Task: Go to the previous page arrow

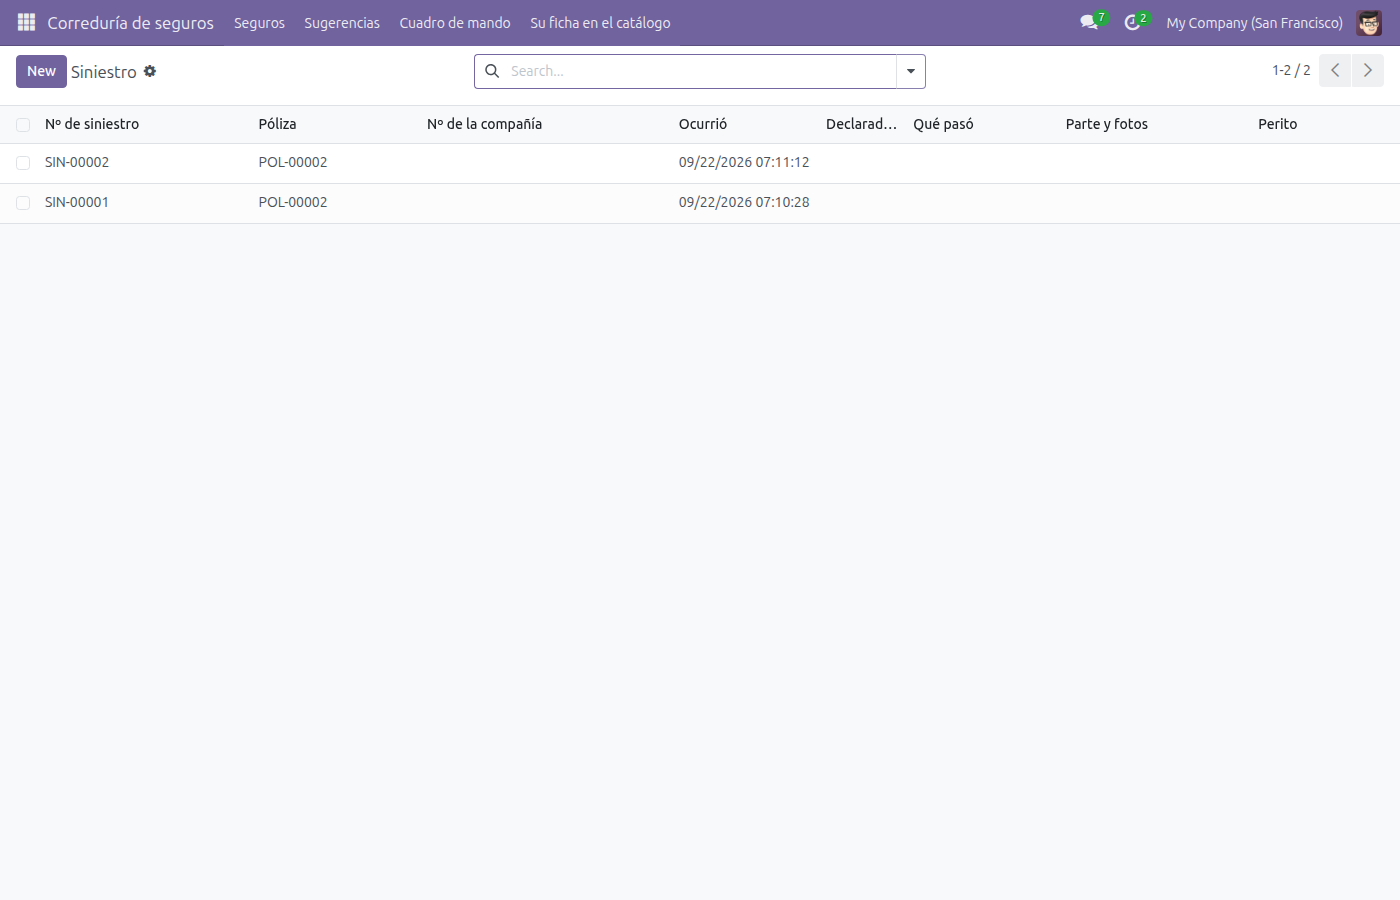Action: [x=1335, y=71]
